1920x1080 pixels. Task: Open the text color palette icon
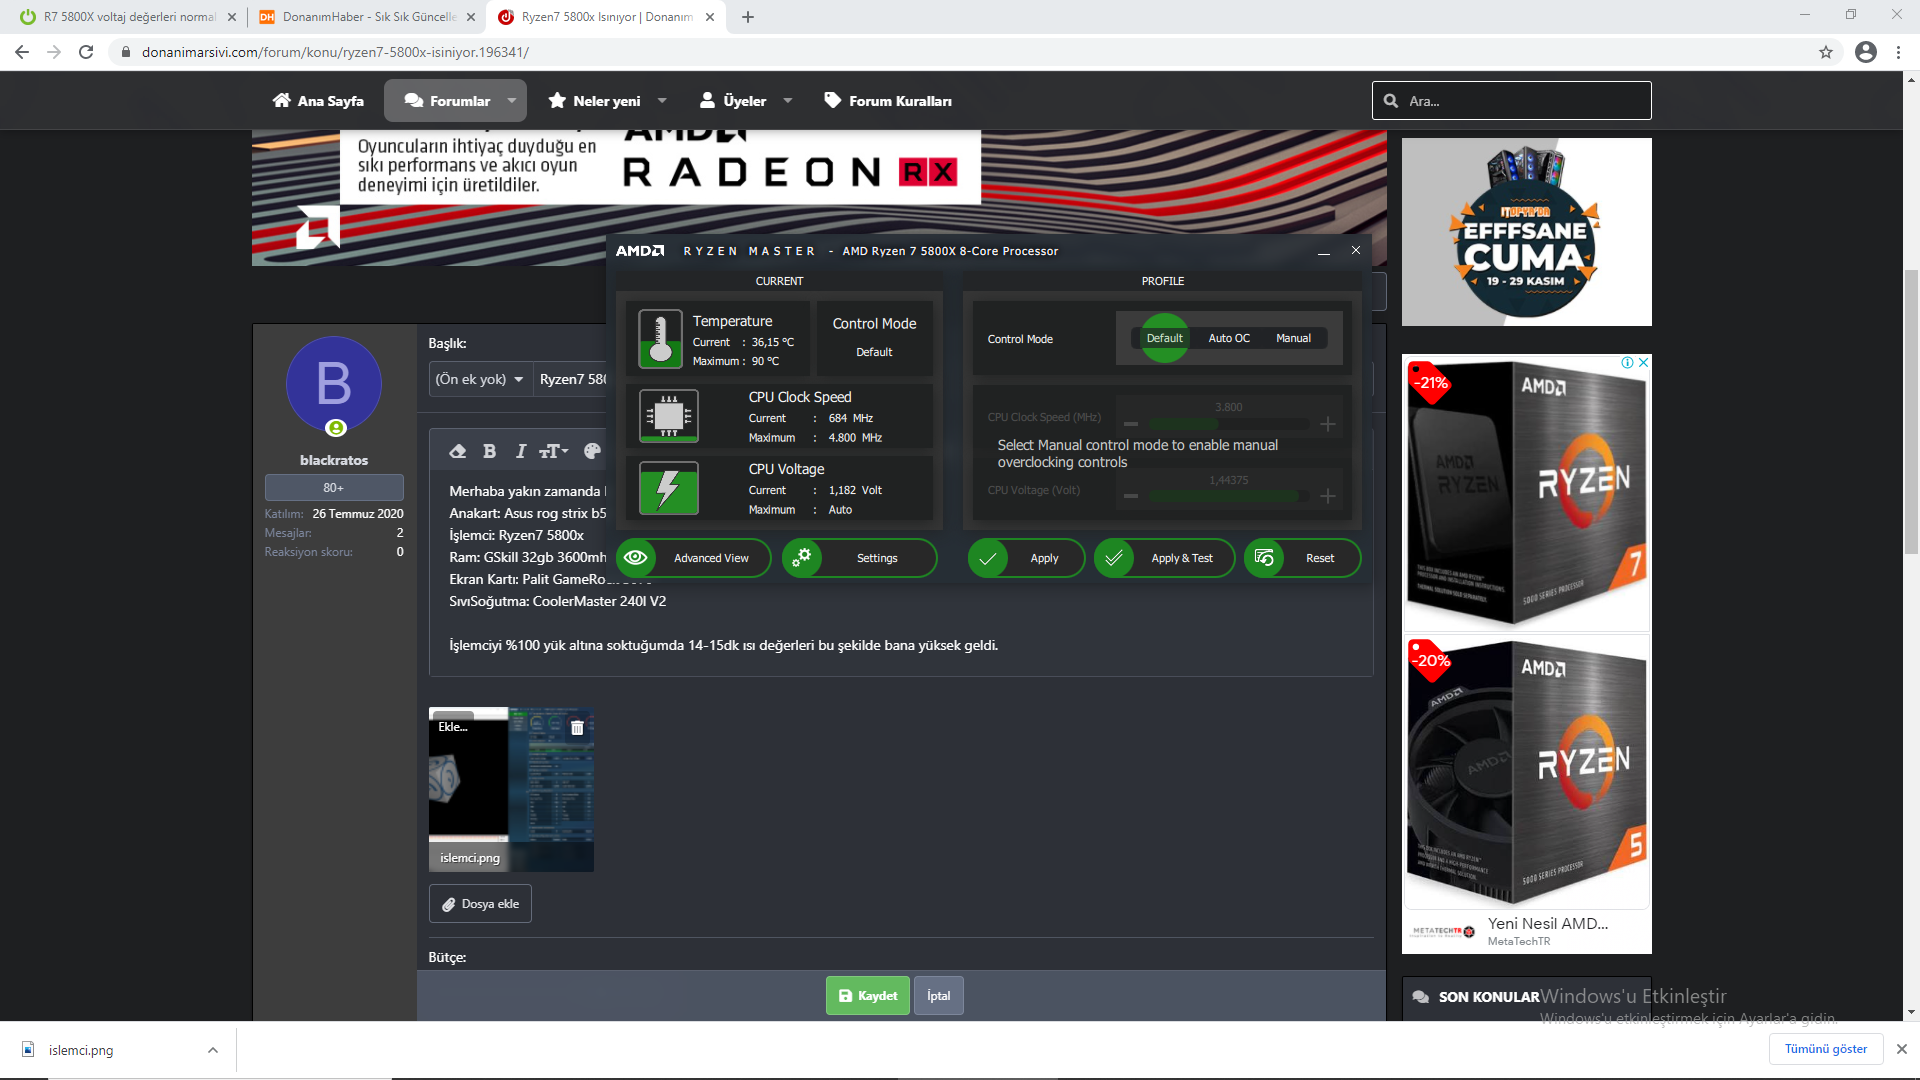(592, 451)
